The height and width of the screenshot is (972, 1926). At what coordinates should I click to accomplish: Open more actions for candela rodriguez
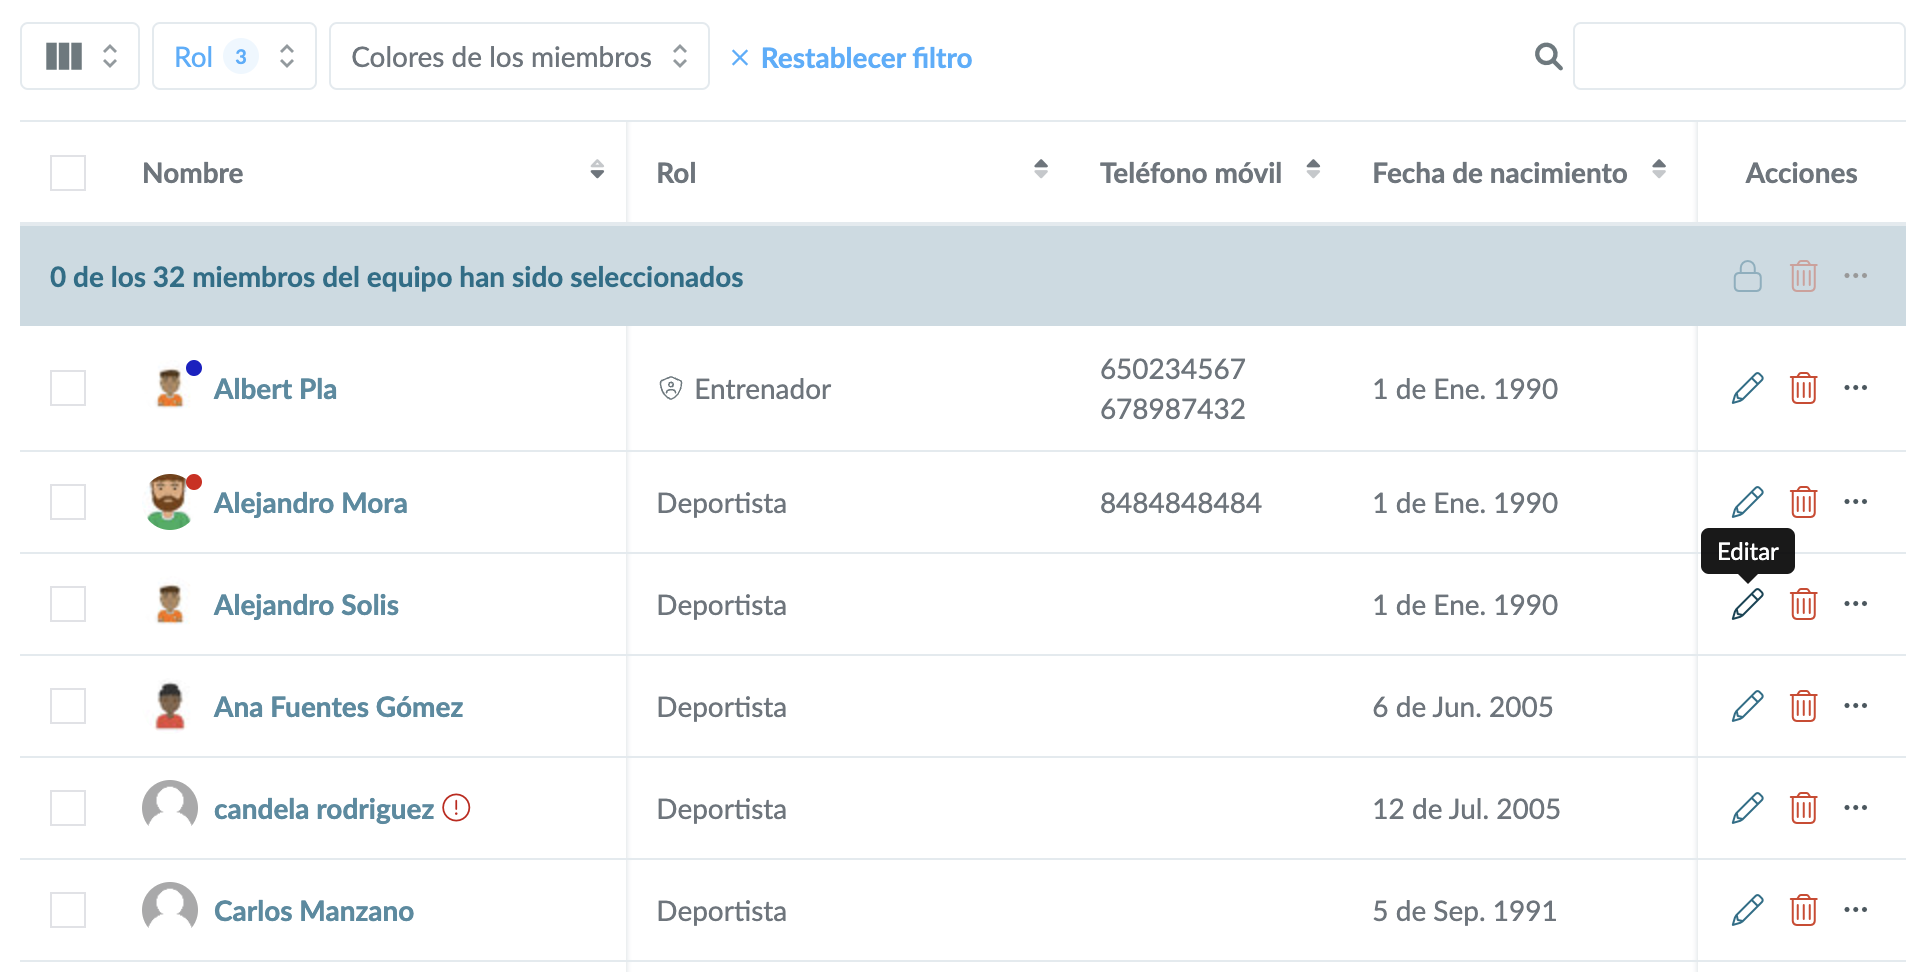coord(1855,808)
